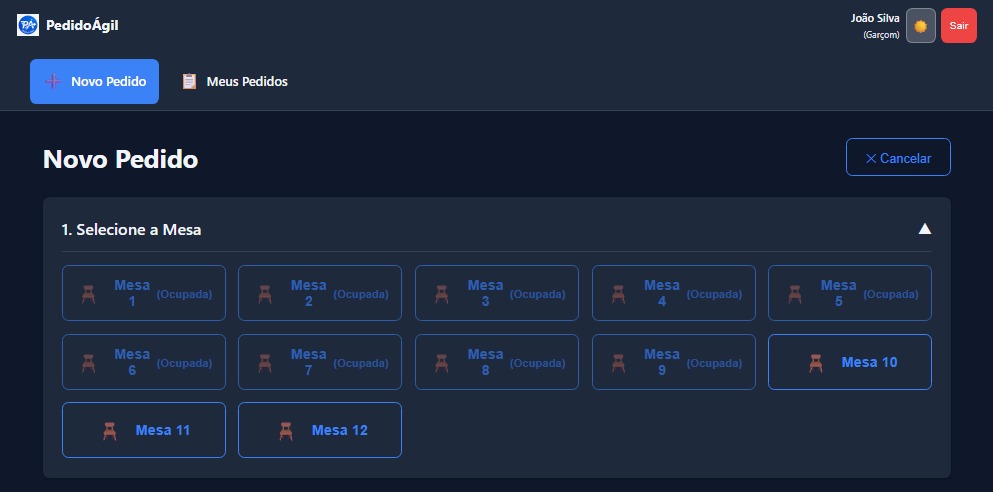Click the clipboard icon beside Meus Pedidos
The image size is (993, 492).
[189, 81]
